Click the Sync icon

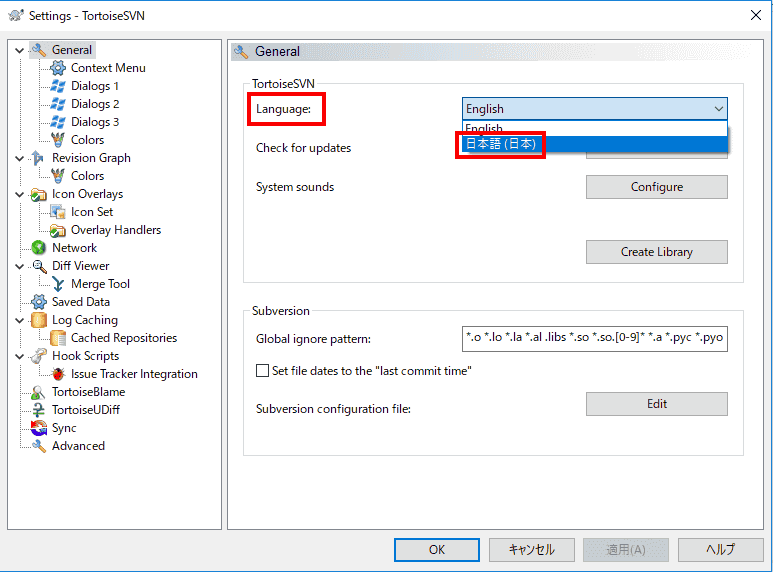[38, 428]
